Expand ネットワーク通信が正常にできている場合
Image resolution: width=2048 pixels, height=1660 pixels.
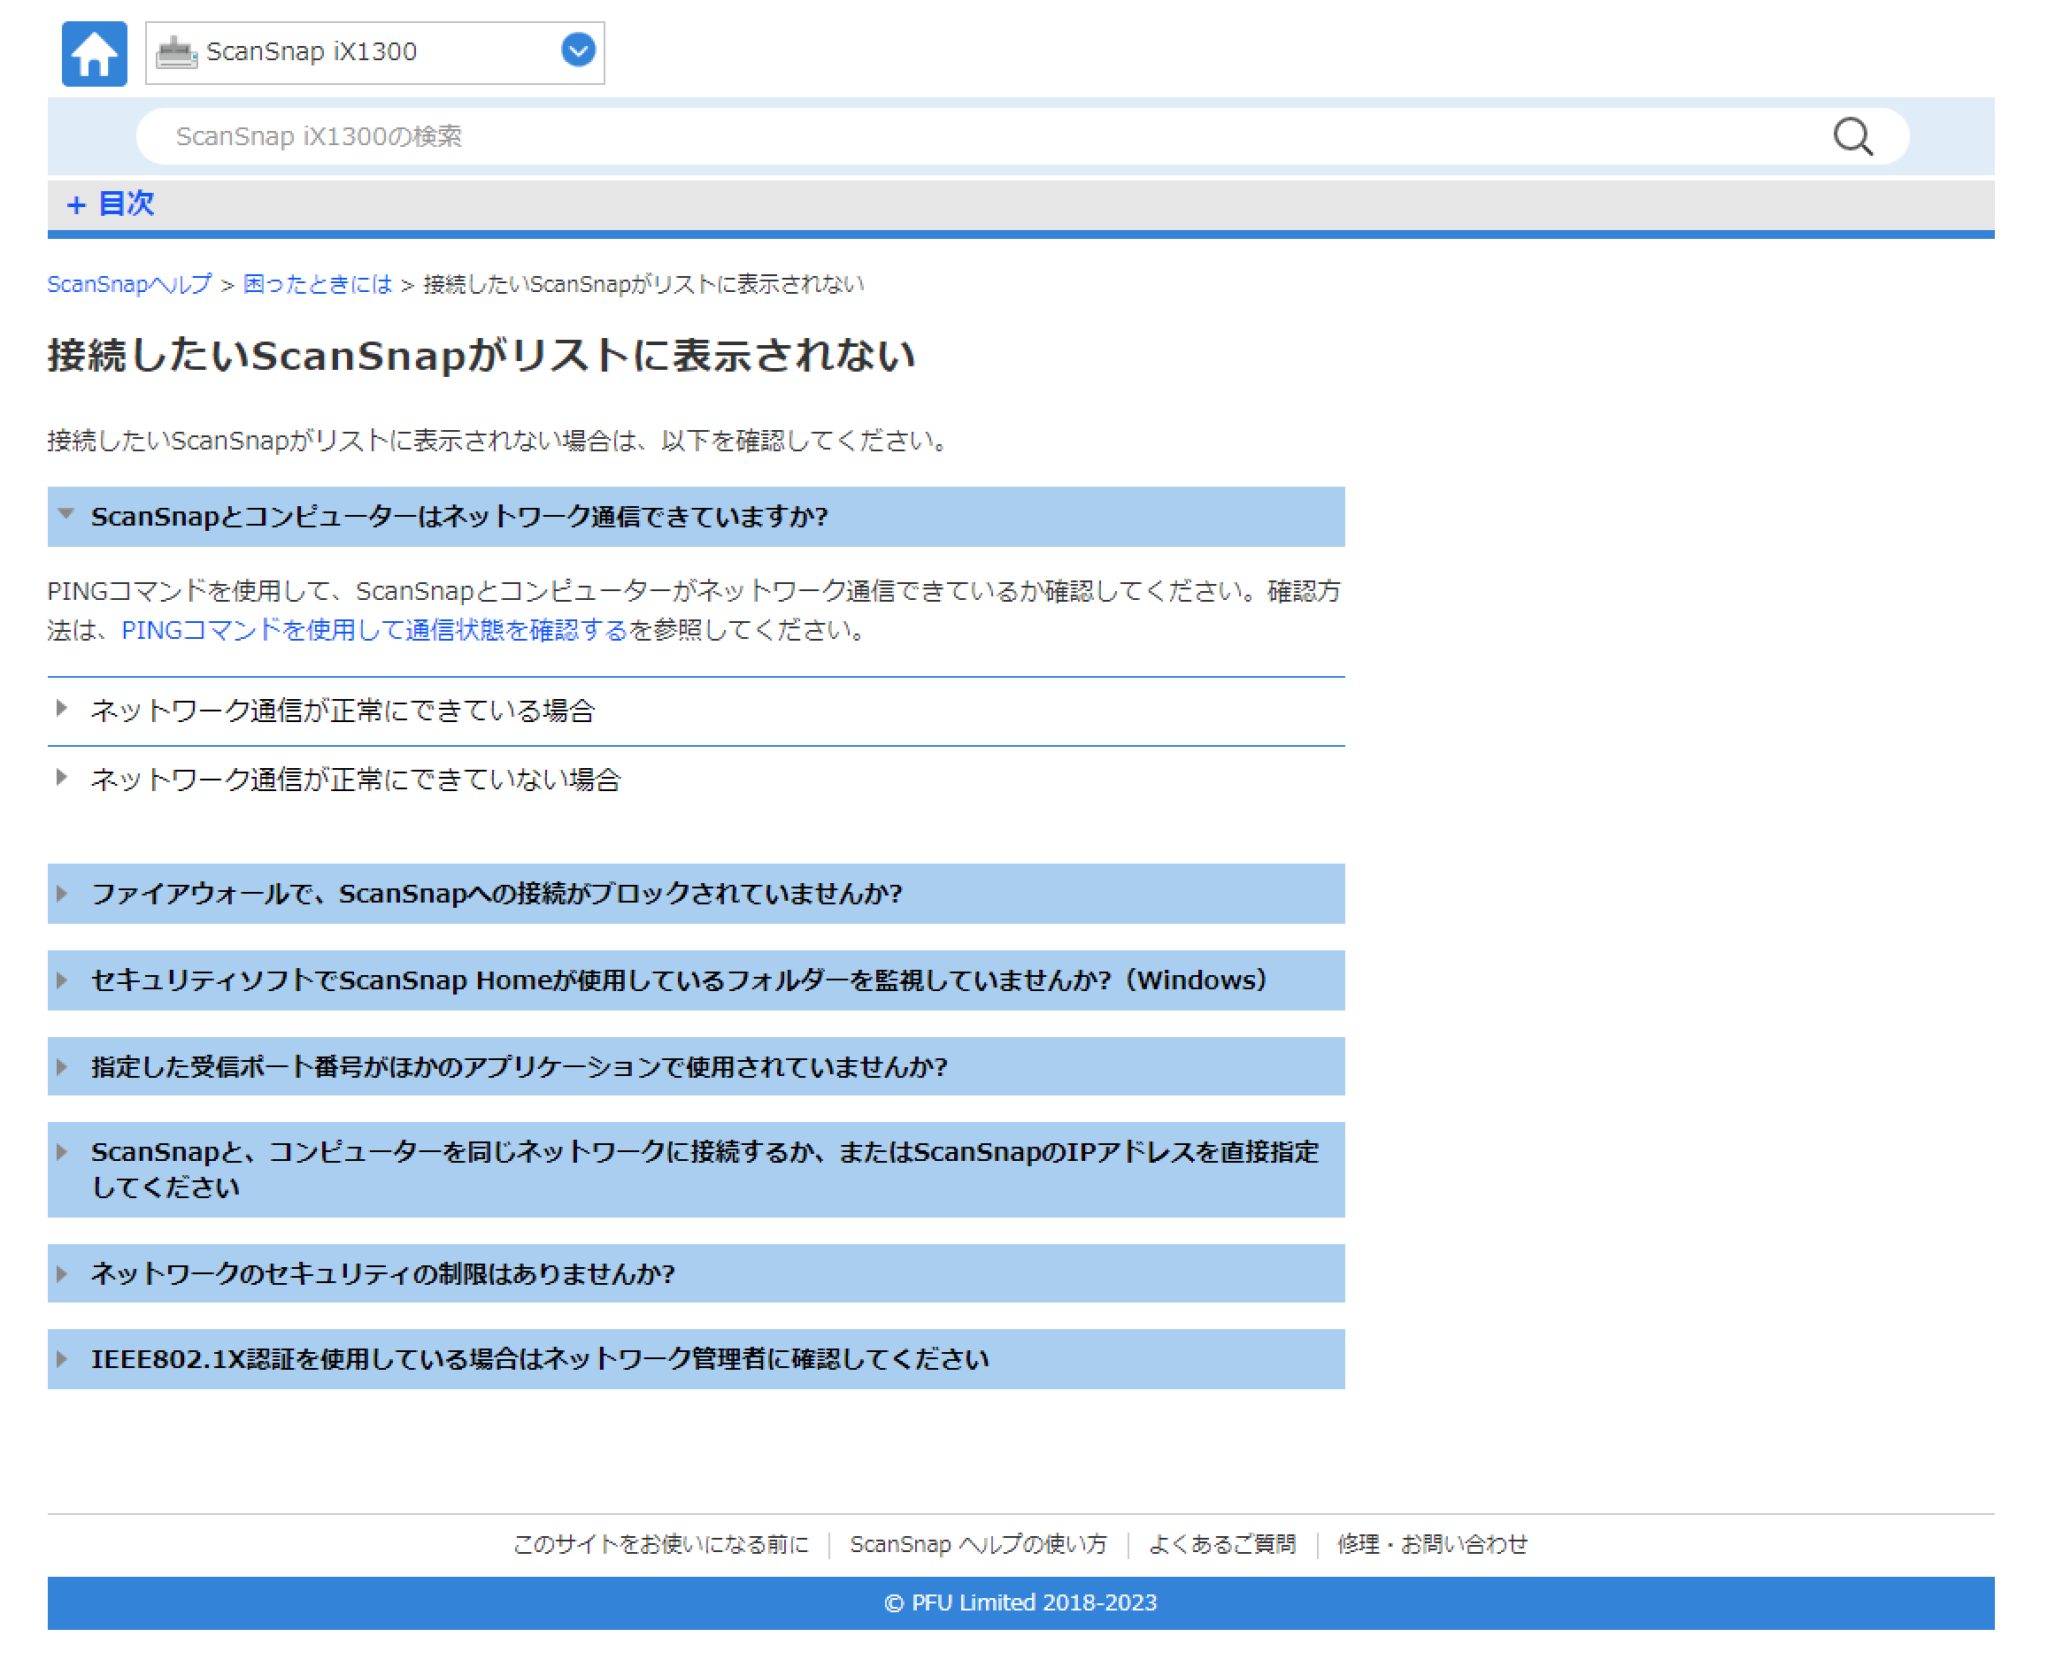342,711
